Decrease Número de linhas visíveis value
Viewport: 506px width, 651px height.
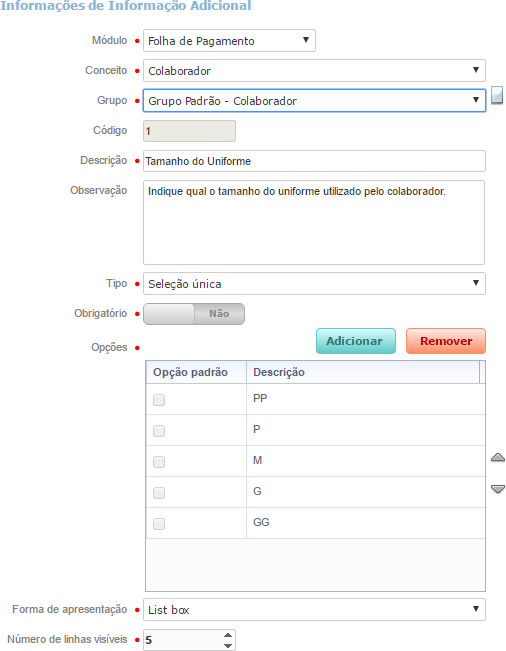[x=228, y=645]
